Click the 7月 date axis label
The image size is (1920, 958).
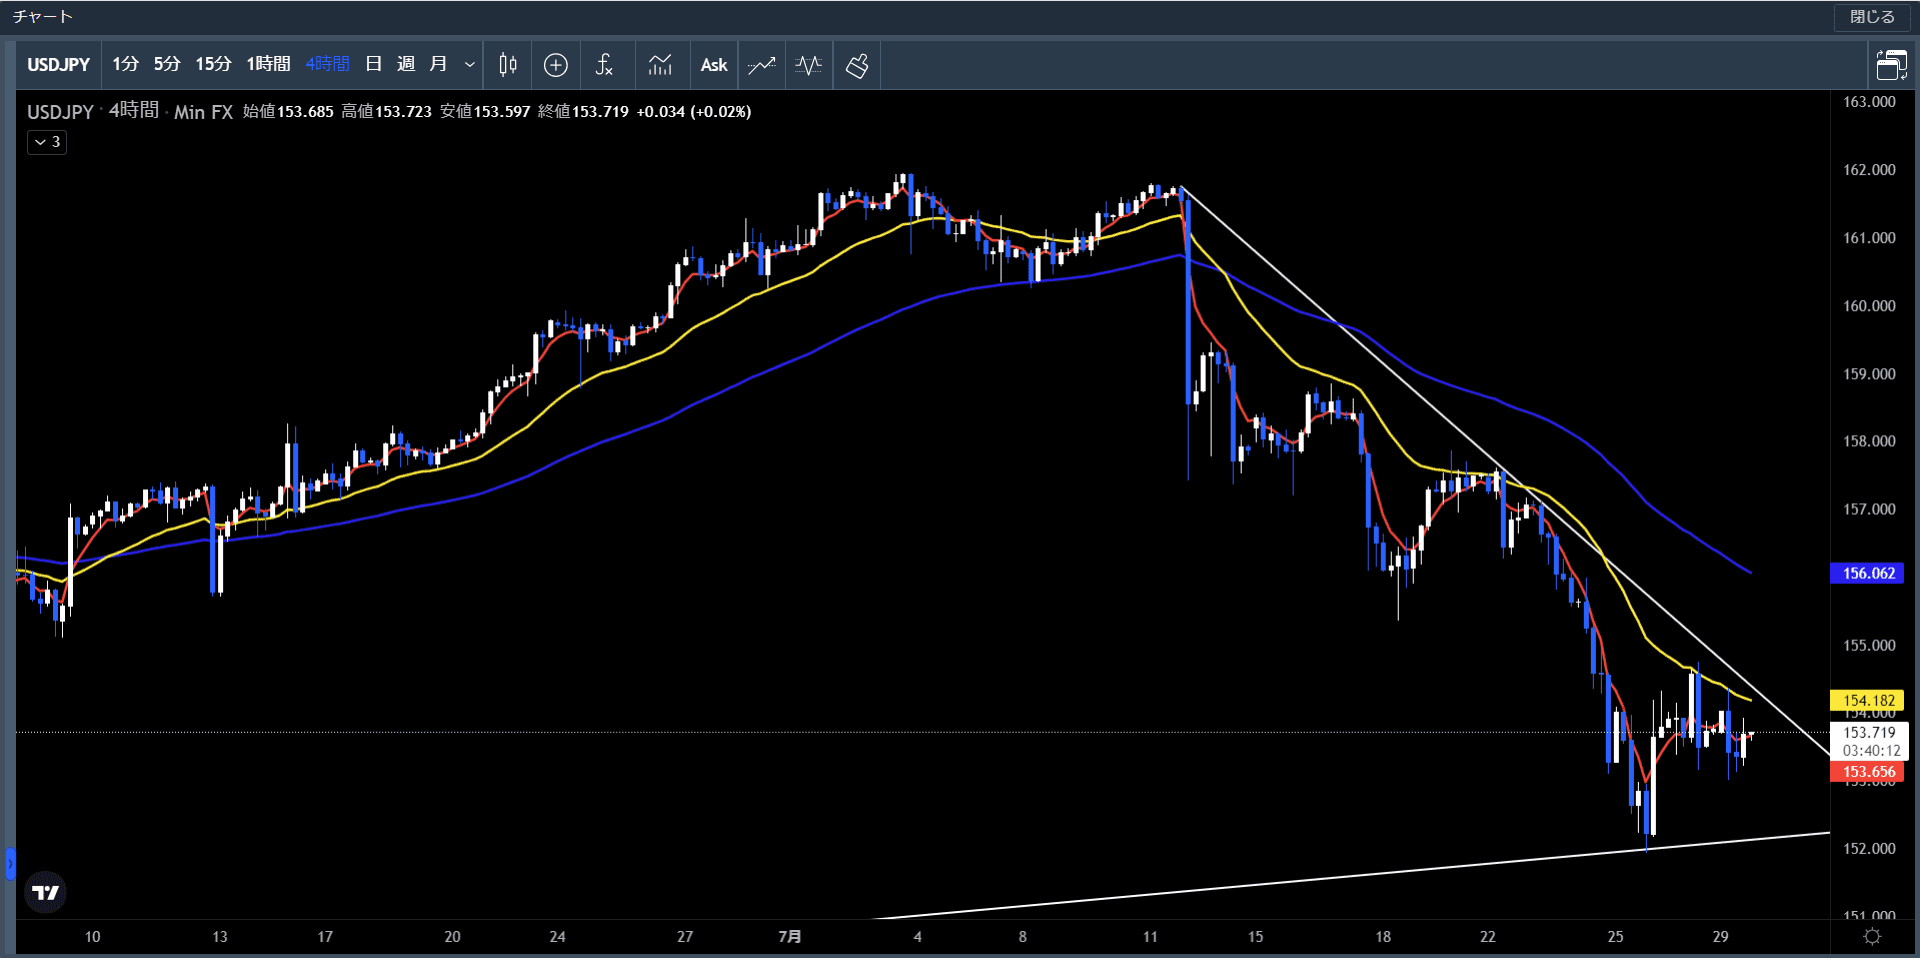[790, 937]
